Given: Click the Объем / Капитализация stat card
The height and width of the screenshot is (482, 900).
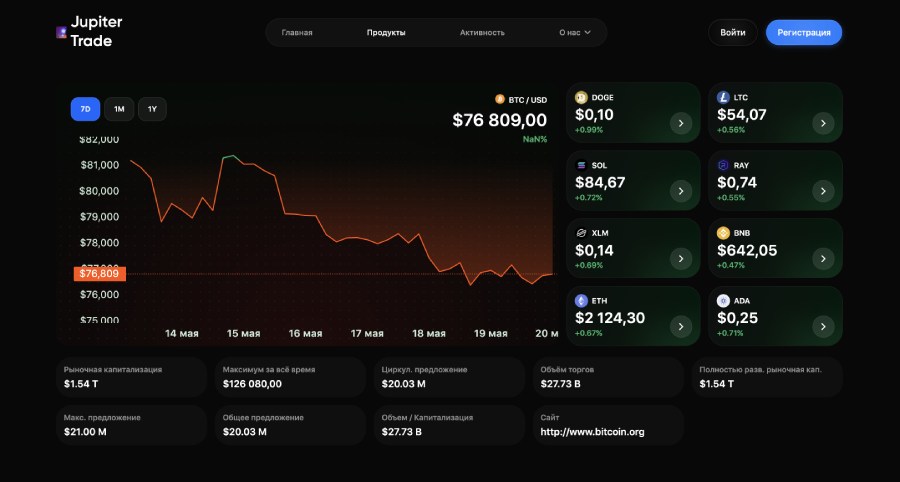Looking at the screenshot, I should tap(449, 425).
